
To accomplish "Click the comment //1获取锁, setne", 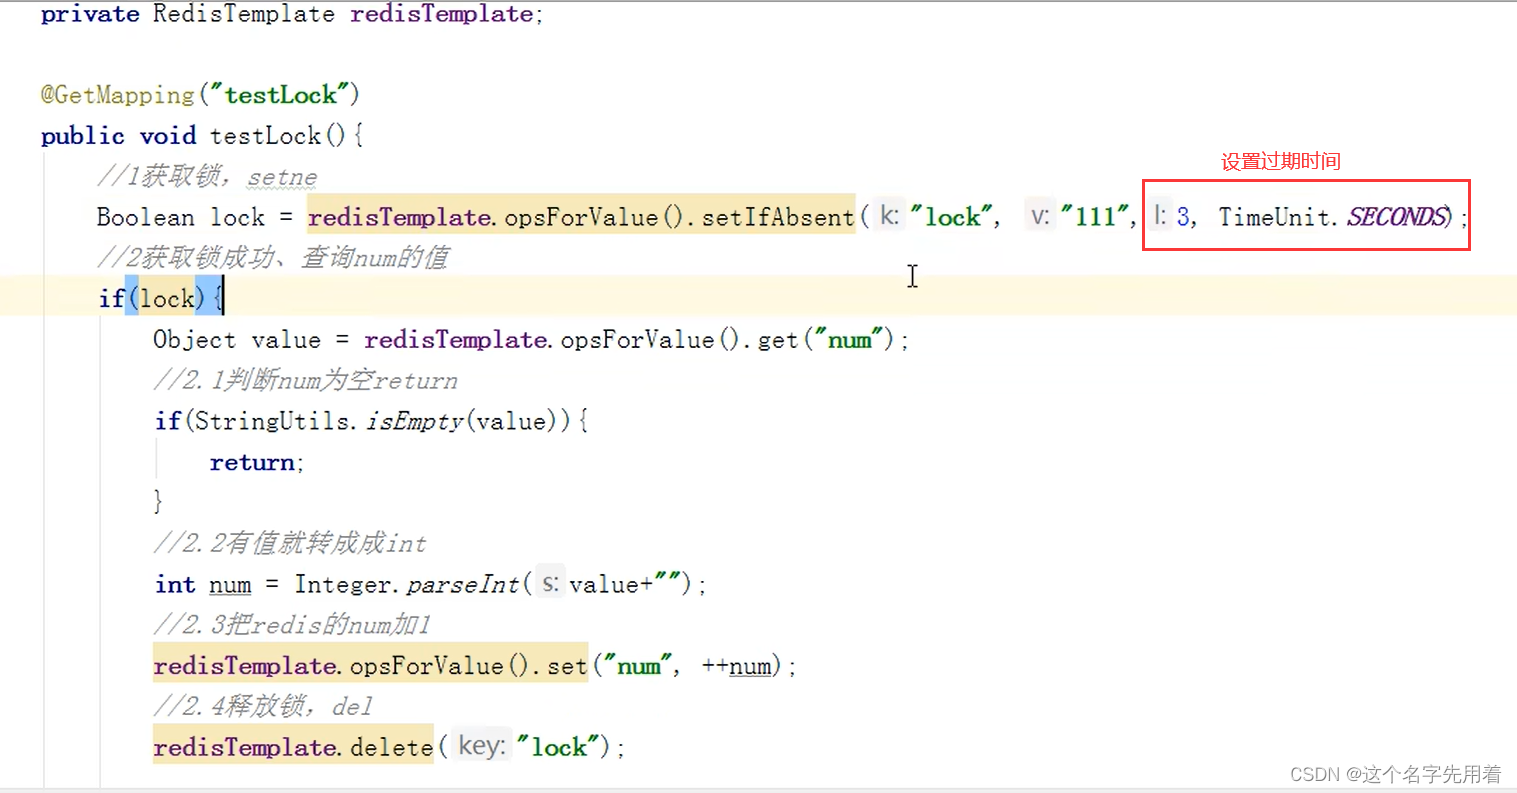I will tap(207, 177).
